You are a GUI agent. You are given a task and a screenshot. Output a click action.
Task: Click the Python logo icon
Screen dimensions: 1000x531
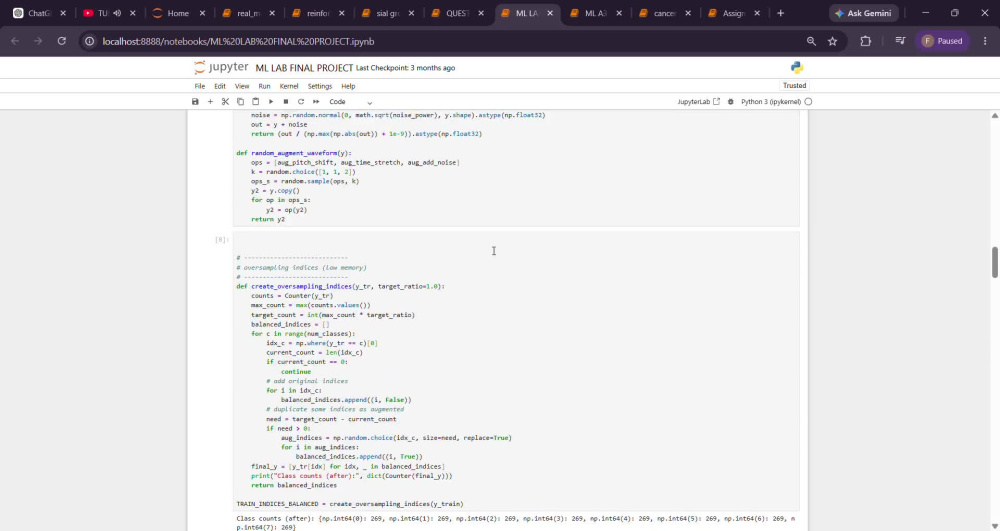tap(797, 68)
